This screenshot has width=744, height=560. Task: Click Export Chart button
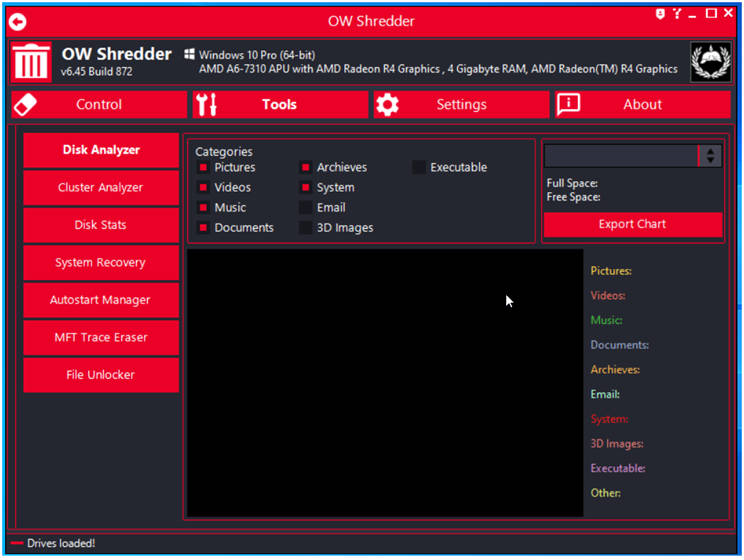pos(632,224)
